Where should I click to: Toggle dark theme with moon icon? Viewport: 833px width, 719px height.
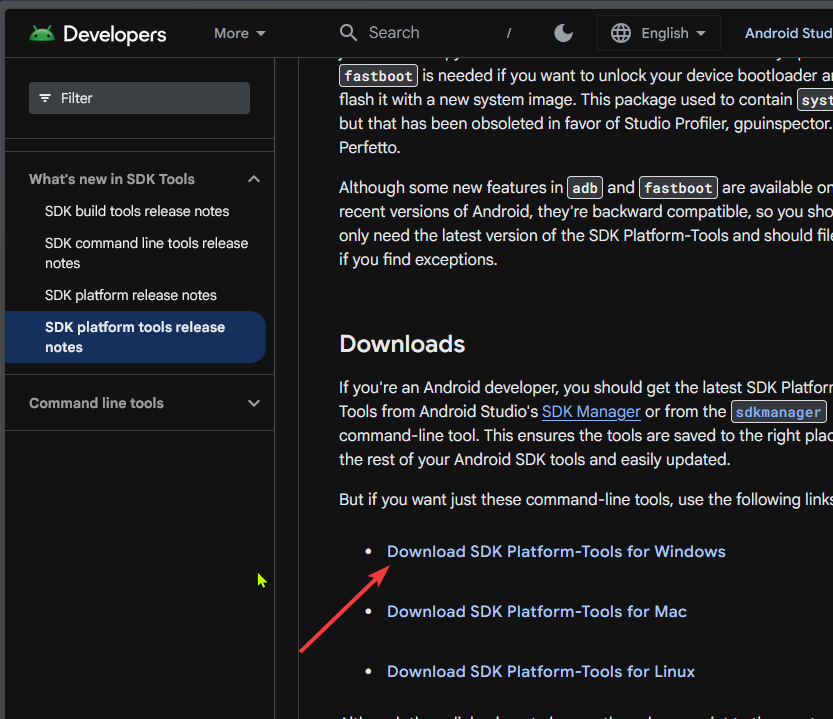[564, 33]
